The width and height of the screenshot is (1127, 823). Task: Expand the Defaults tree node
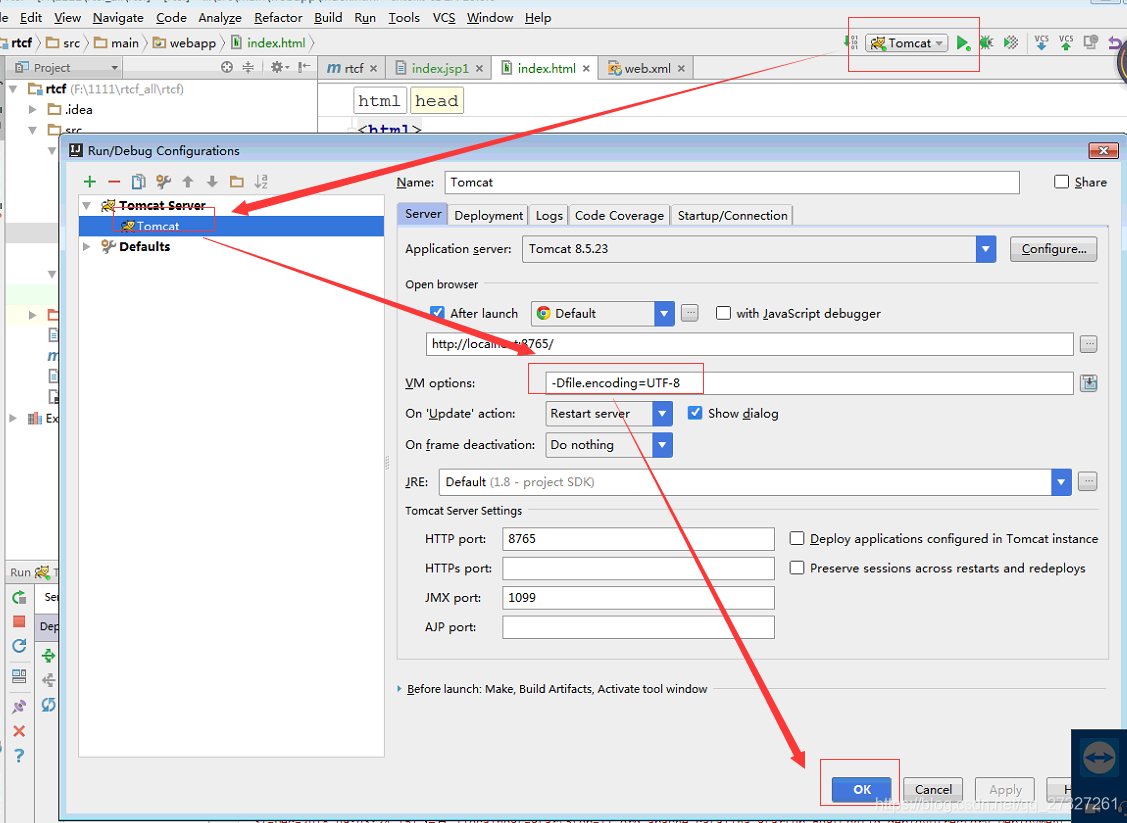coord(87,247)
